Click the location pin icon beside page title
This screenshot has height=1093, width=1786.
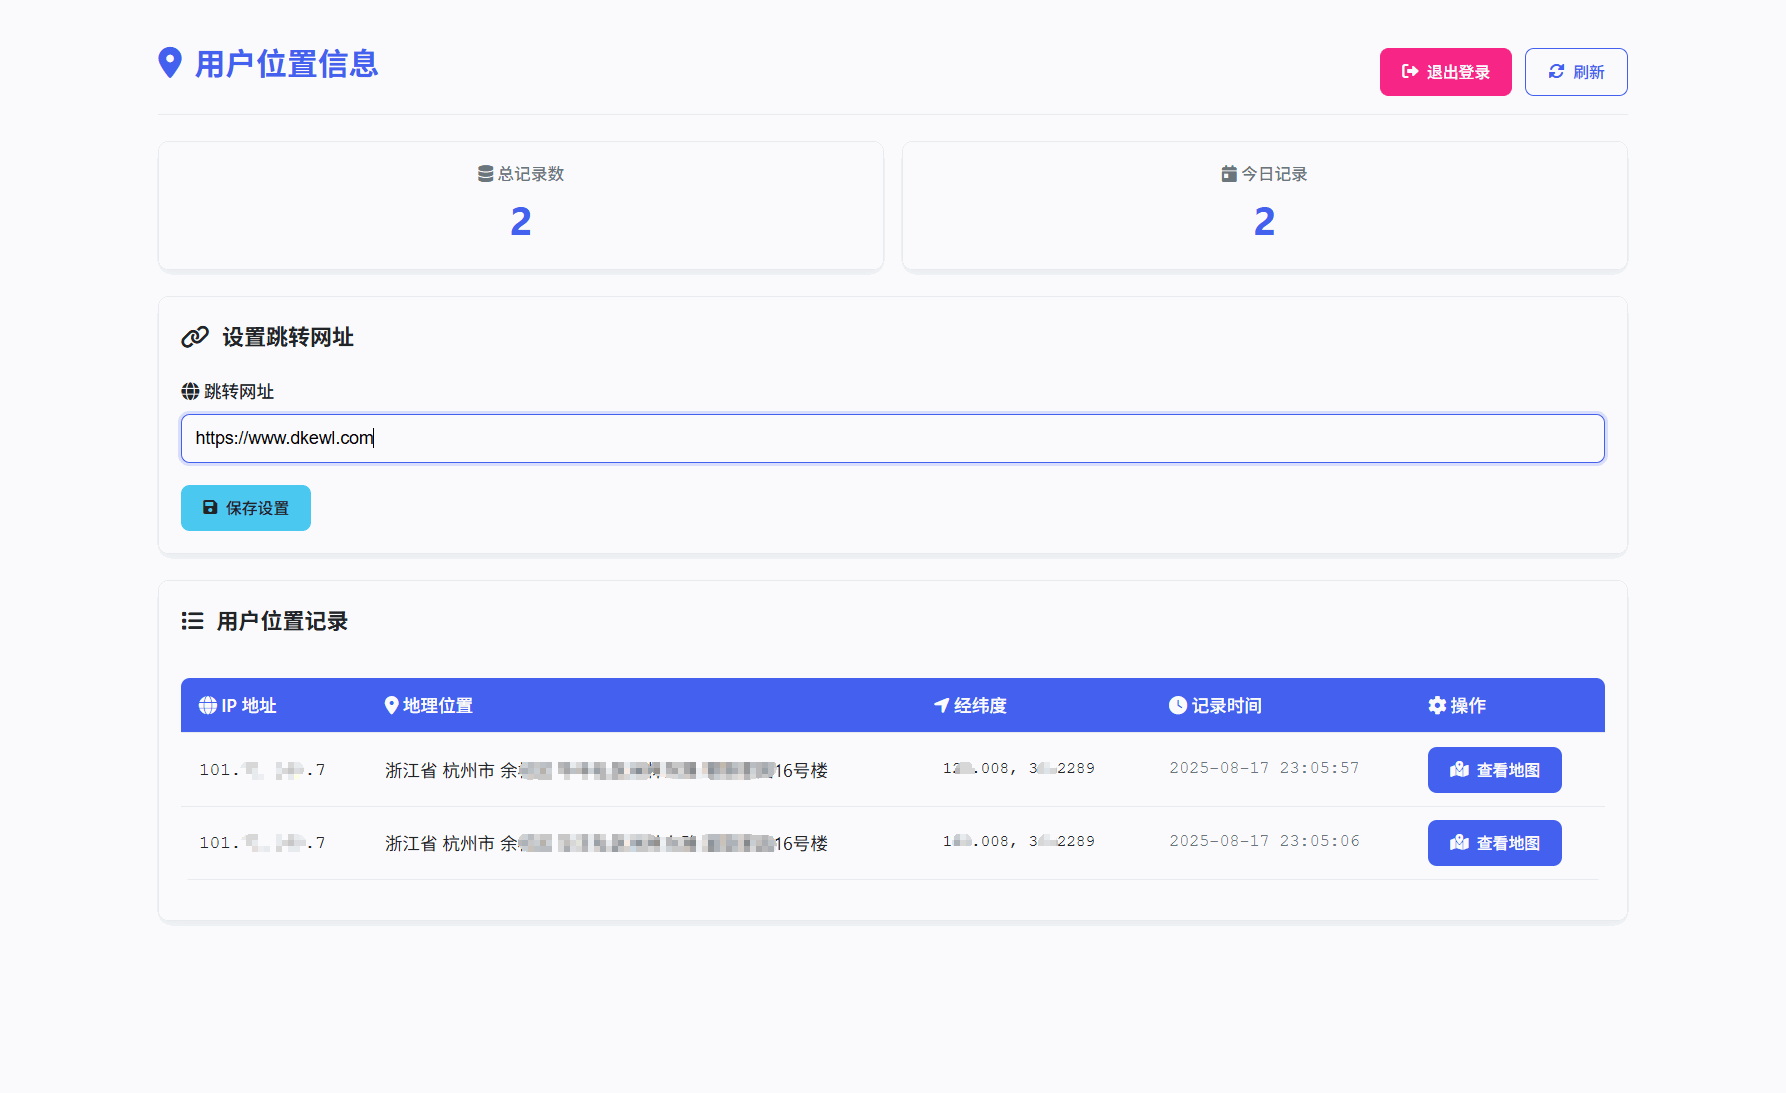pyautogui.click(x=170, y=63)
